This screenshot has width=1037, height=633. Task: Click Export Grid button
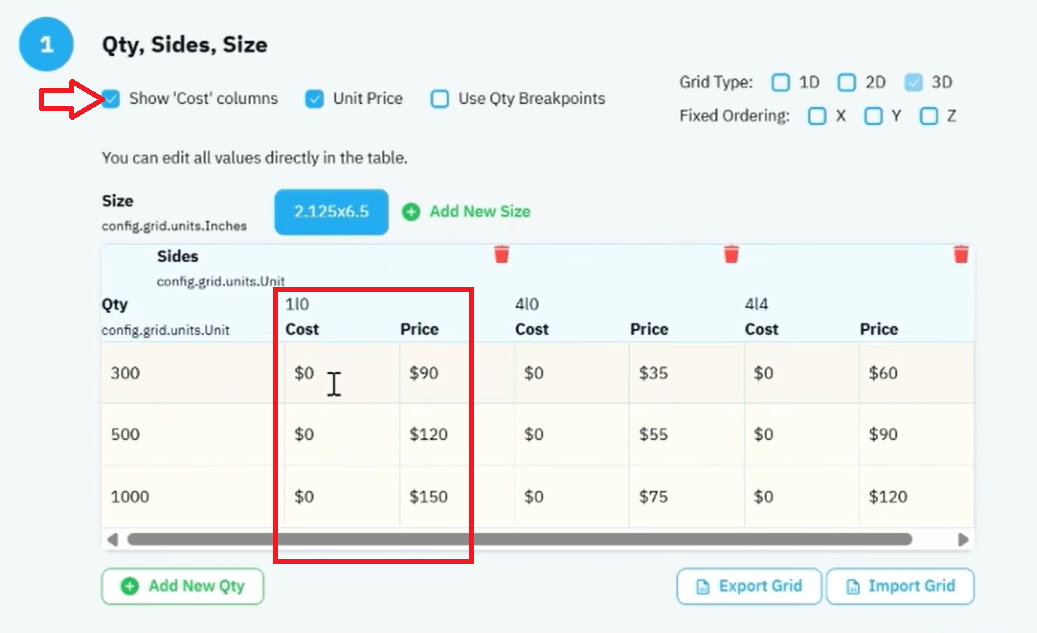click(x=749, y=586)
